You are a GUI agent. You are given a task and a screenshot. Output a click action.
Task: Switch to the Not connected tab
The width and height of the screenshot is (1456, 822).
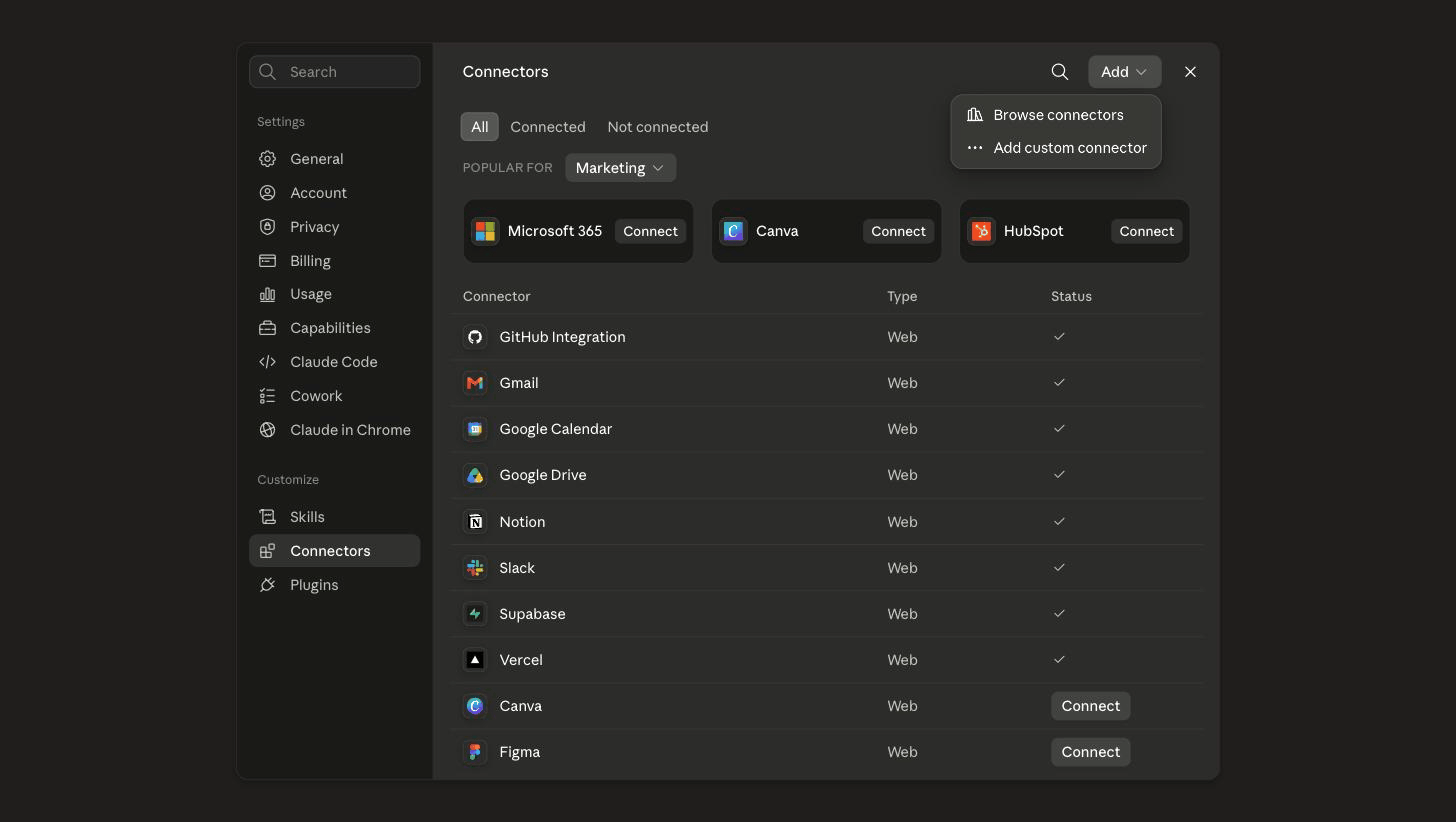(658, 127)
